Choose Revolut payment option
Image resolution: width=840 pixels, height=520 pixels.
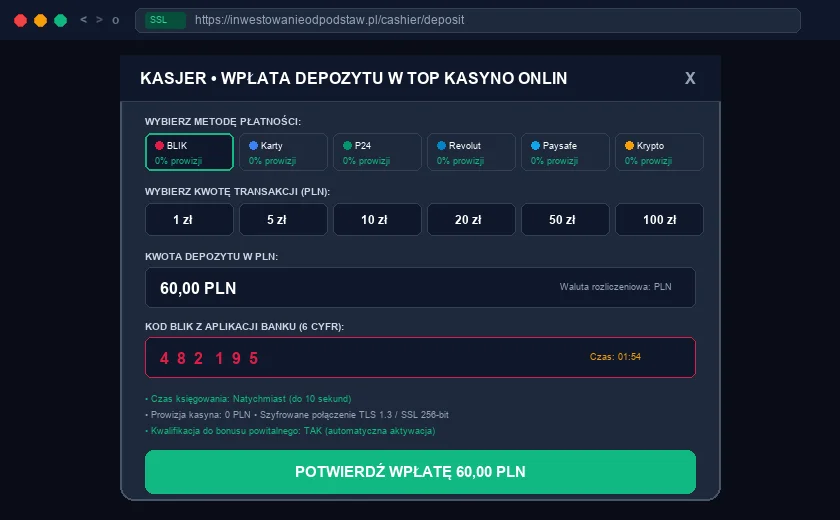pyautogui.click(x=471, y=152)
